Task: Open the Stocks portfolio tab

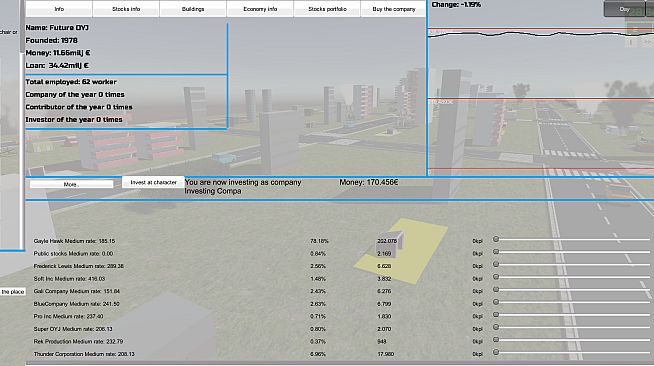Action: point(327,9)
